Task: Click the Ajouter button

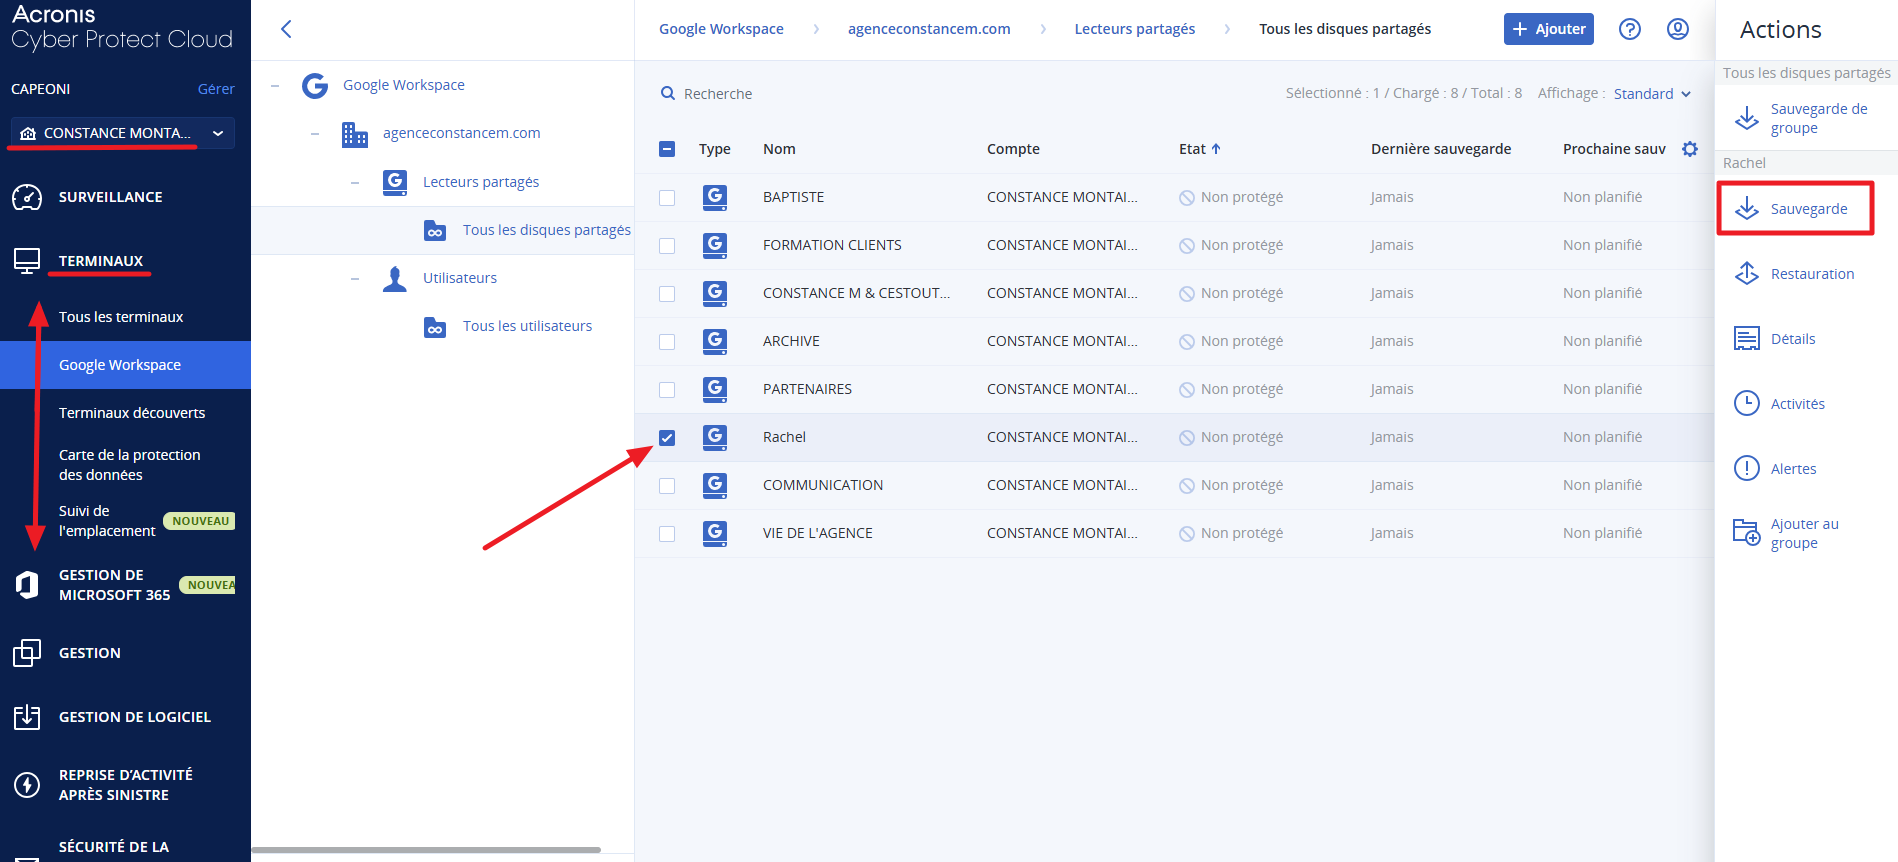Action: pos(1549,29)
